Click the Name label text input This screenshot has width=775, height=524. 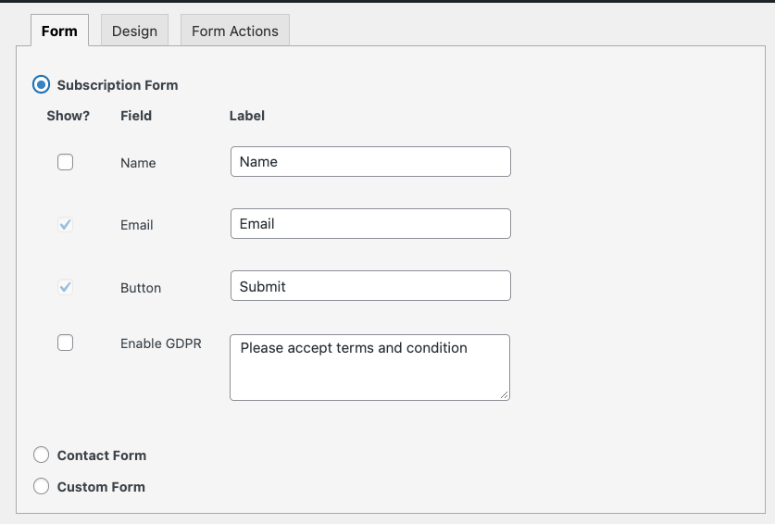coord(370,162)
